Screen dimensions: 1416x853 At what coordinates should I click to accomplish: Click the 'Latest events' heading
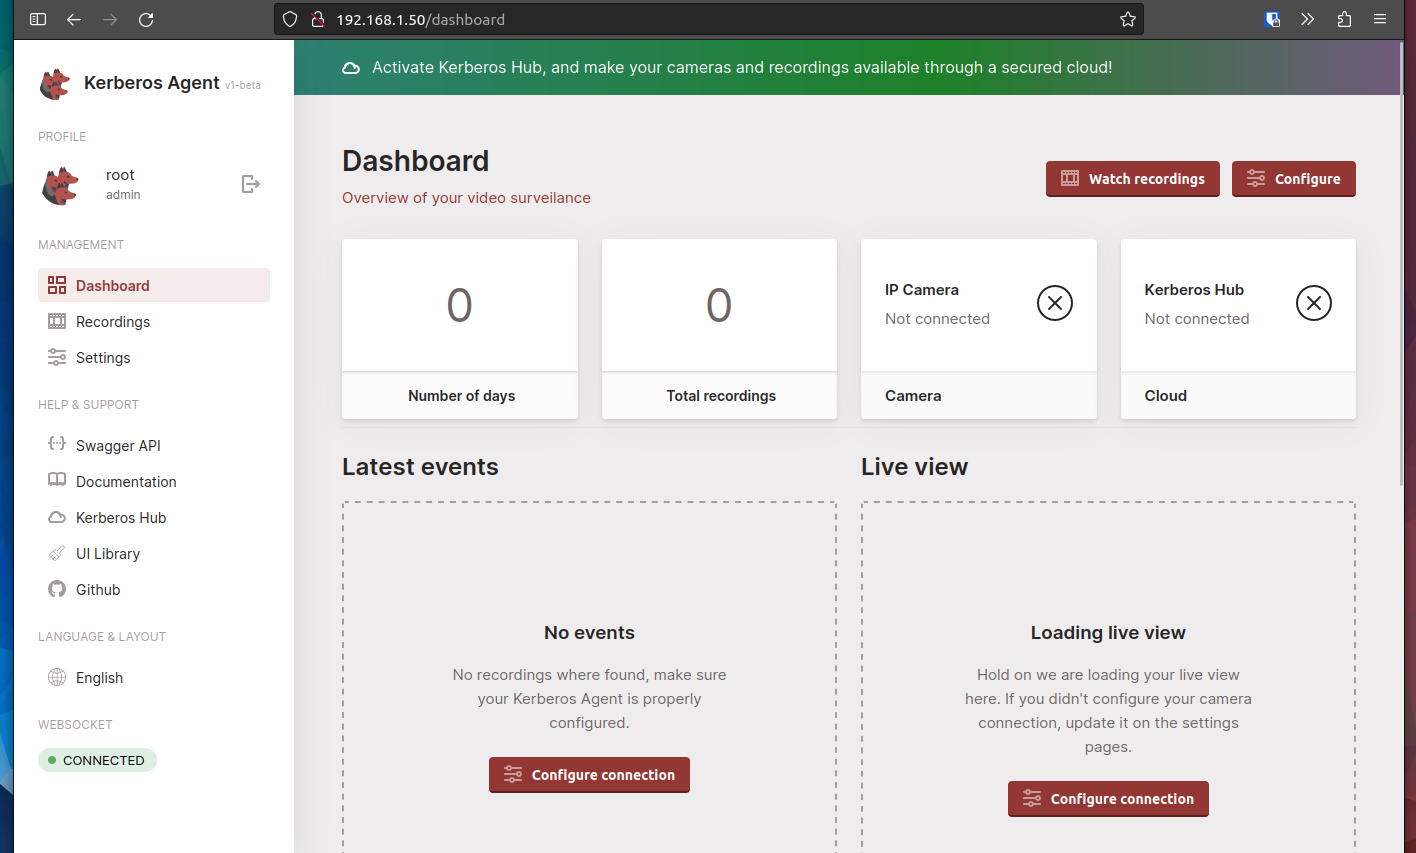(x=420, y=467)
